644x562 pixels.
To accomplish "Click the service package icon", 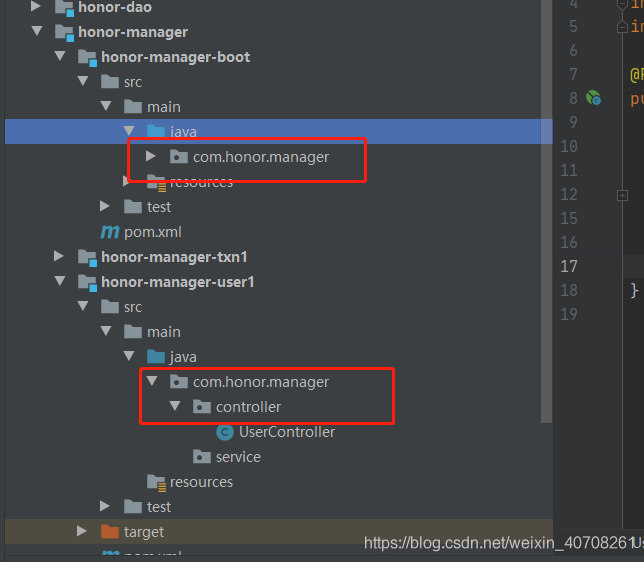I will click(x=202, y=457).
